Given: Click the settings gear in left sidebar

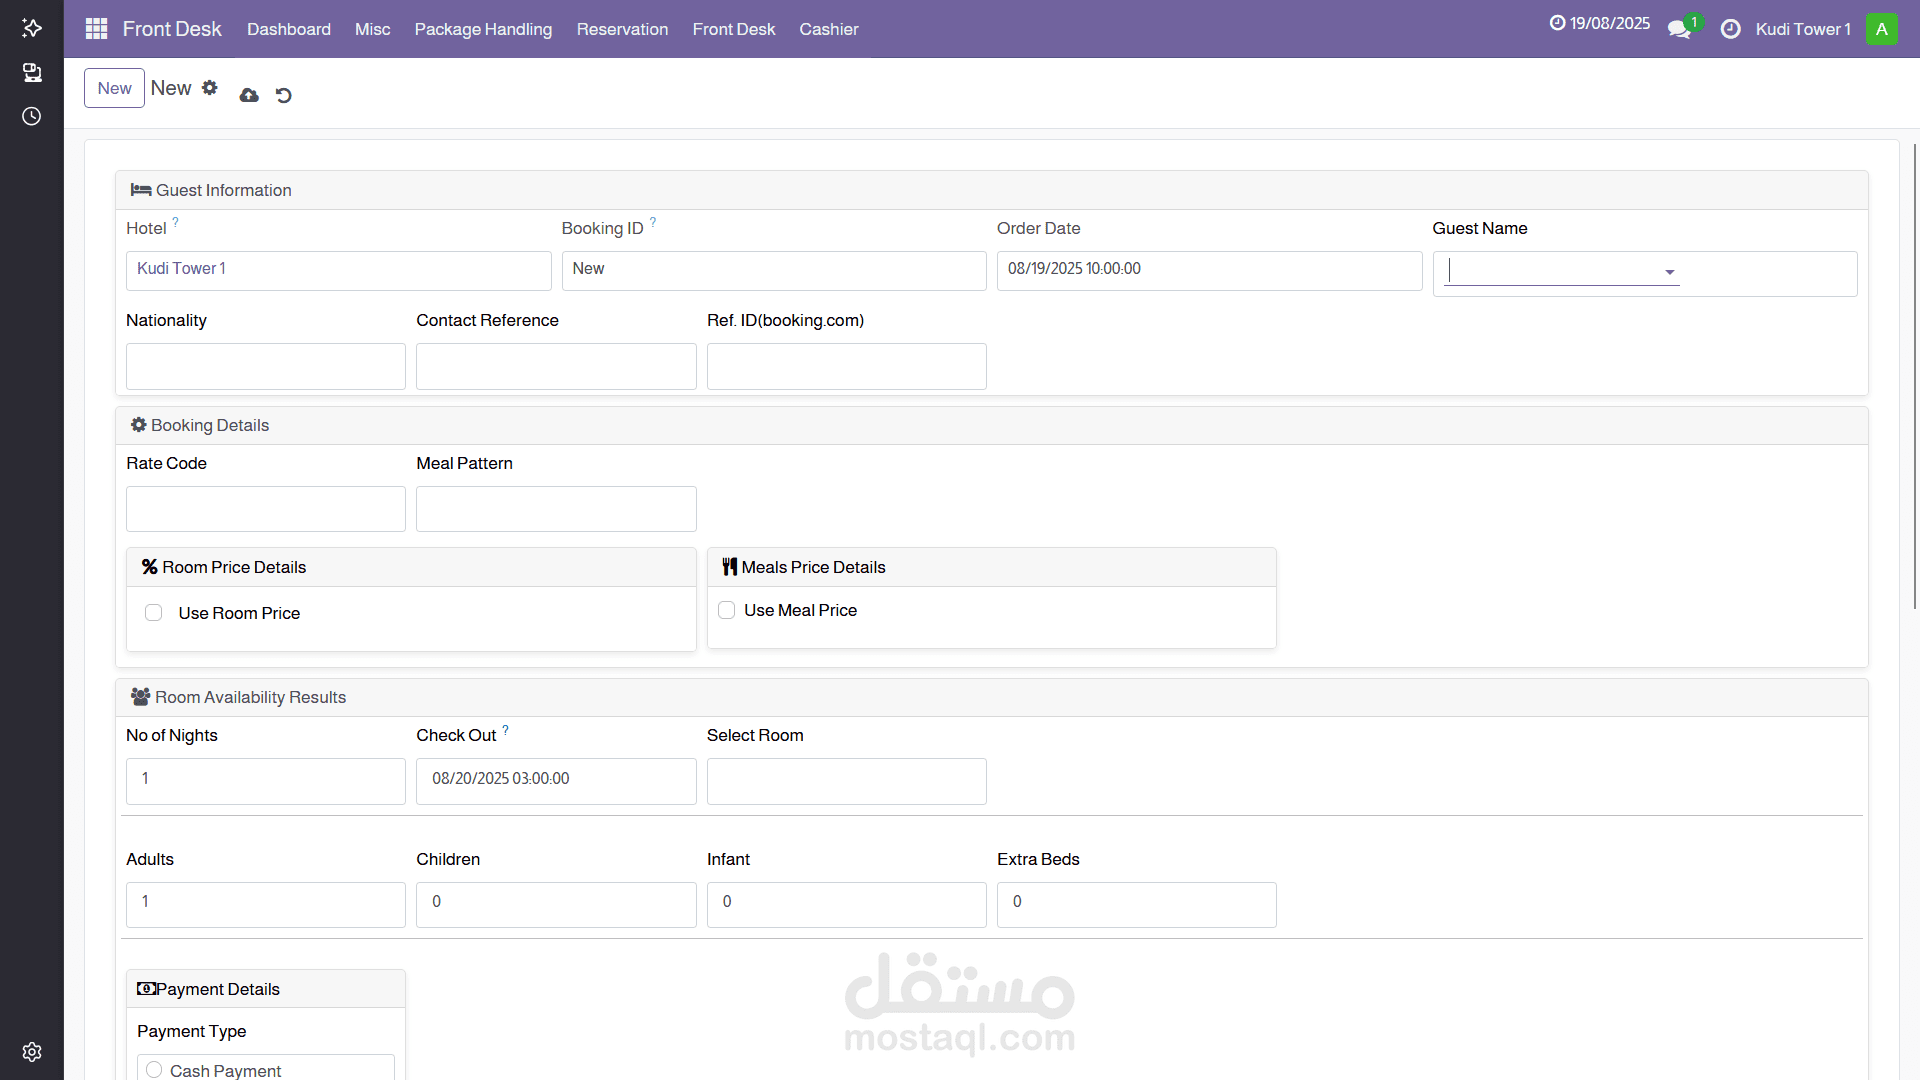Looking at the screenshot, I should (x=32, y=1052).
